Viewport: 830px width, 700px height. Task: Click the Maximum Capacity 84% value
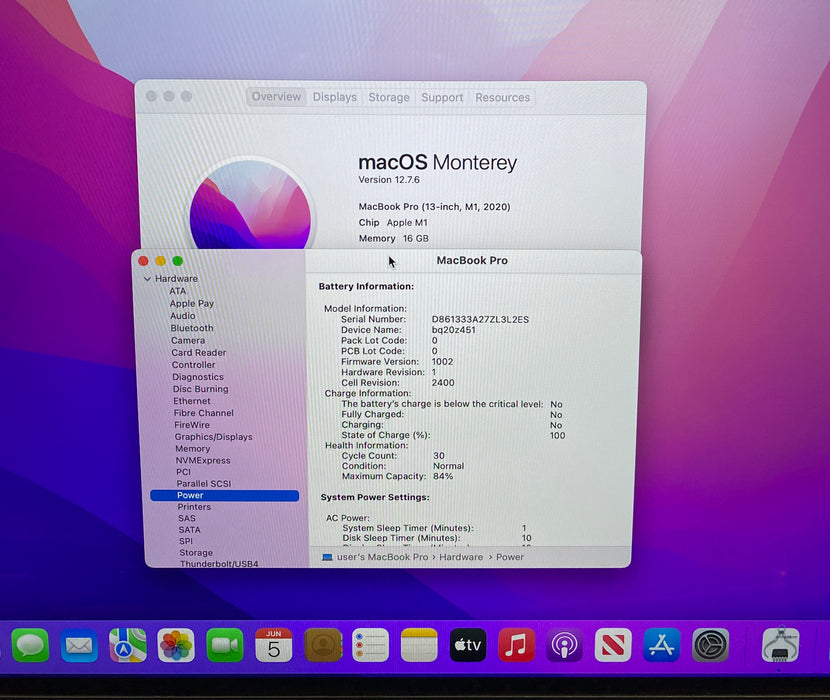tap(443, 476)
